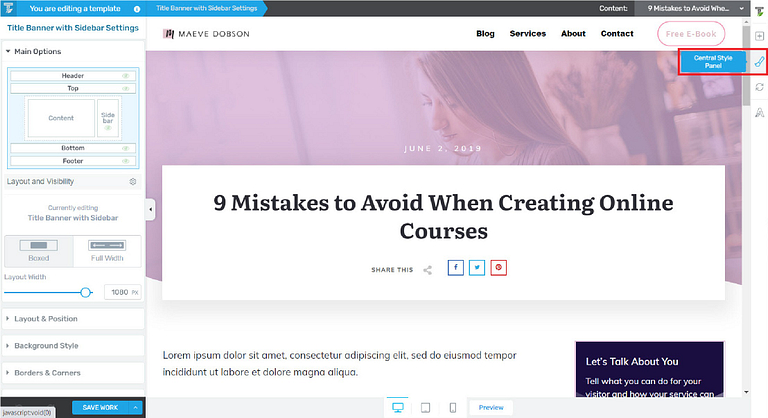Screen dimensions: 768x418
Task: Switch to tablet preview icon
Action: 426,408
